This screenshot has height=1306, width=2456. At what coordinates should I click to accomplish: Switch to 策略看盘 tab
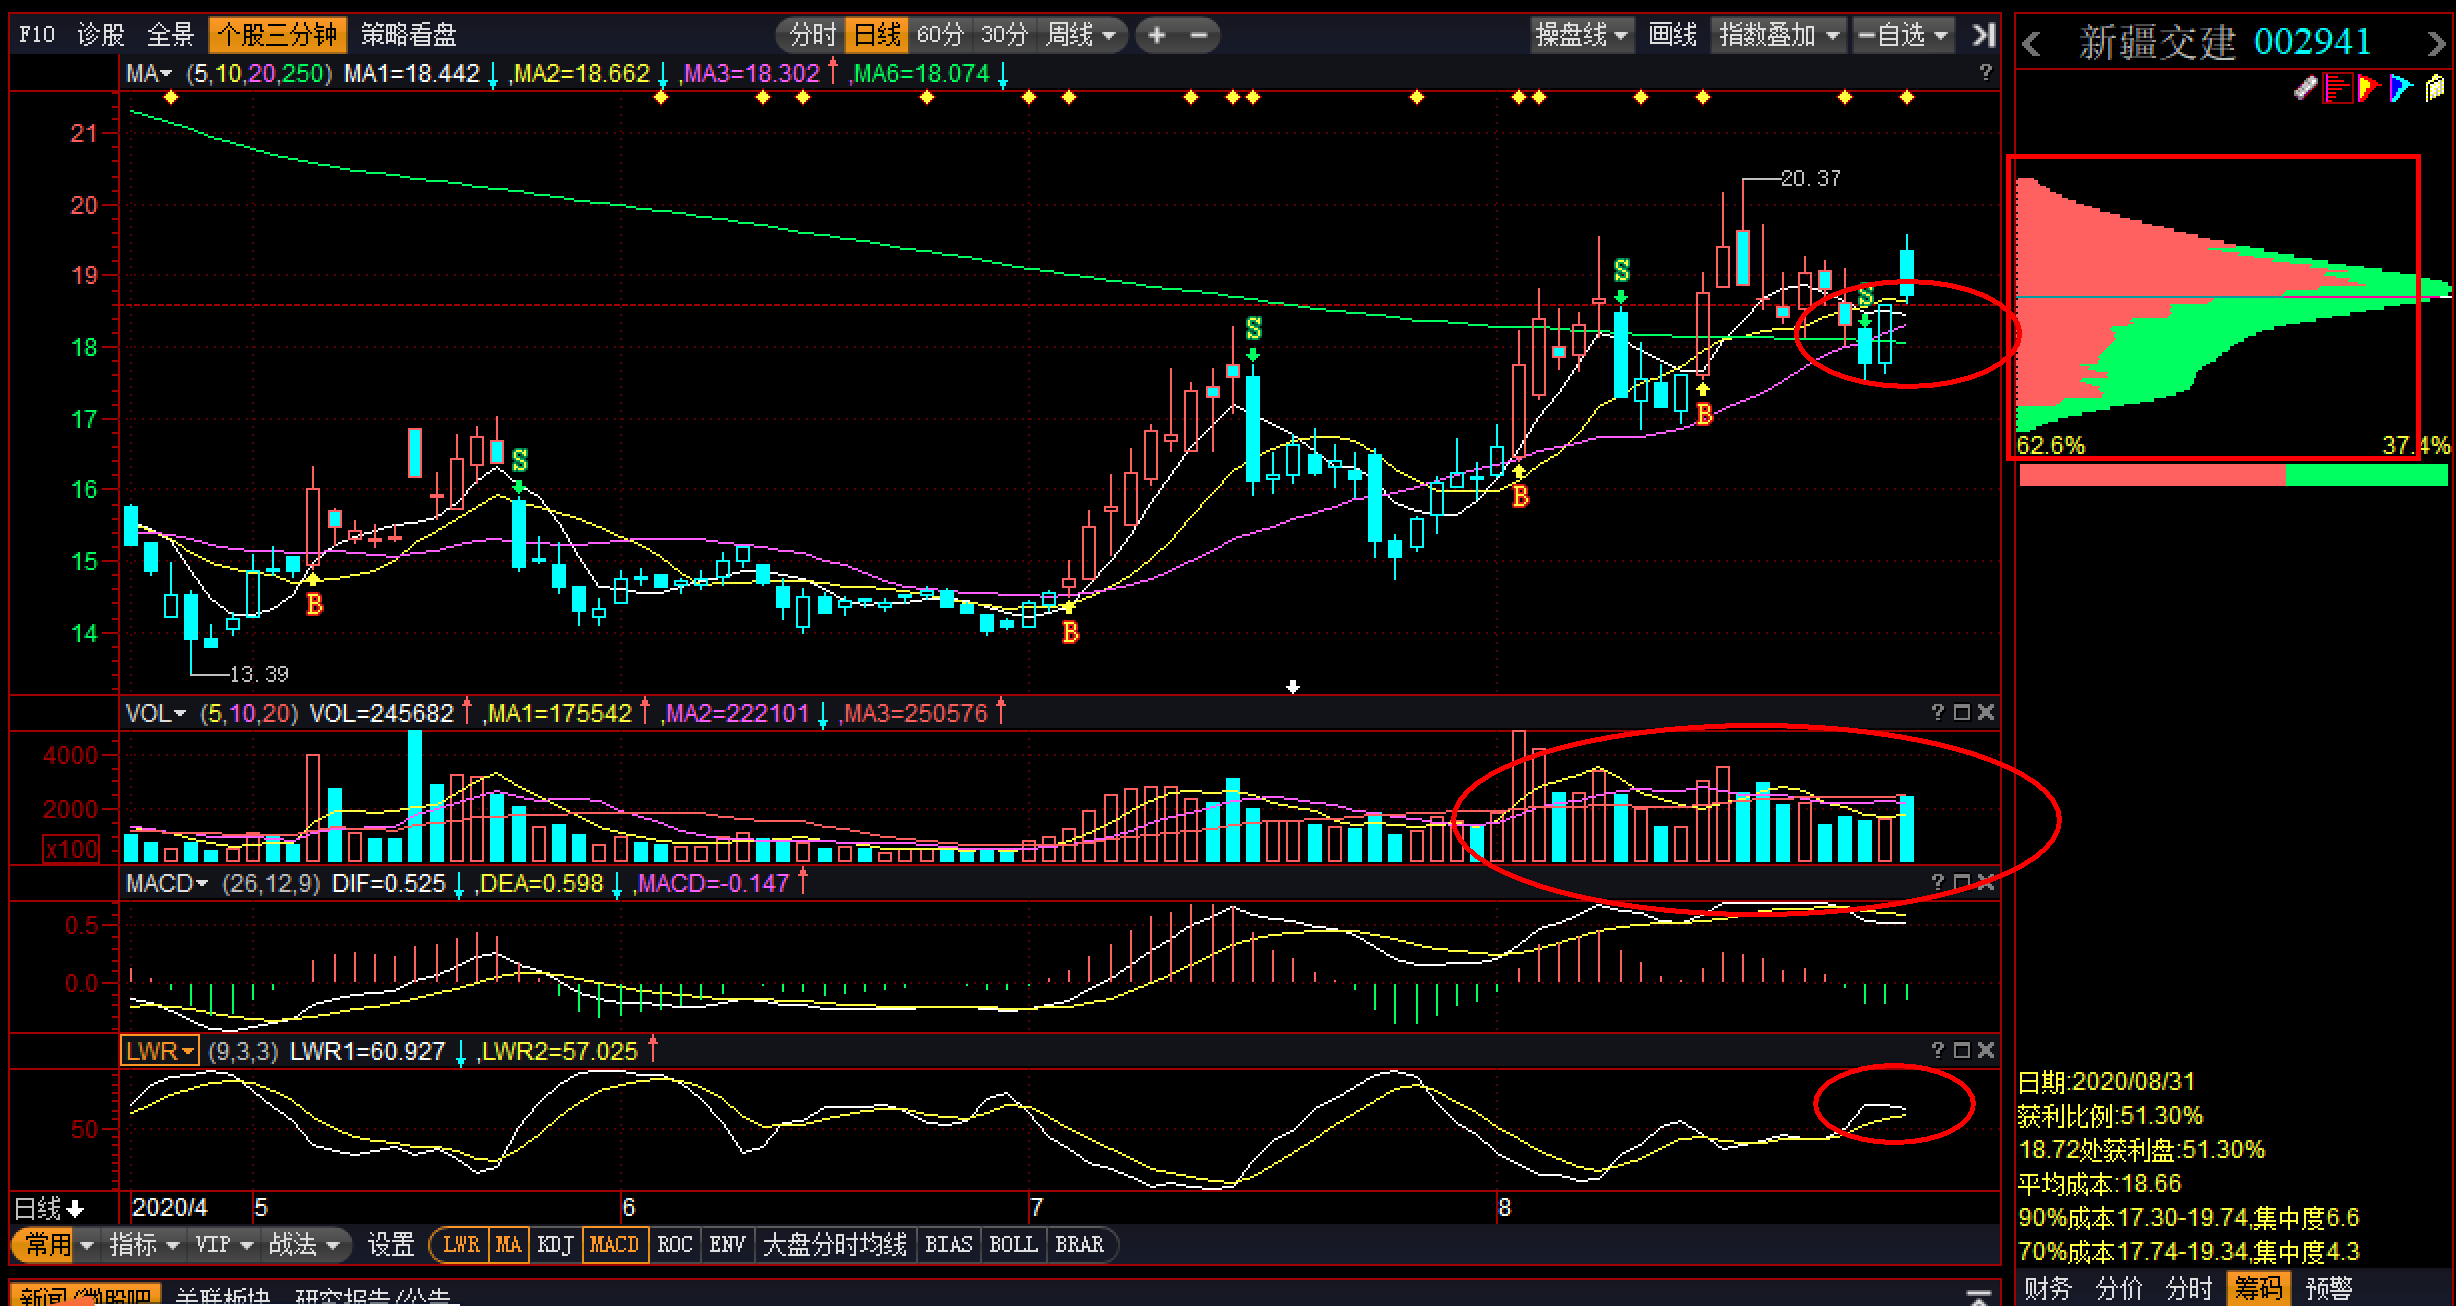coord(408,35)
